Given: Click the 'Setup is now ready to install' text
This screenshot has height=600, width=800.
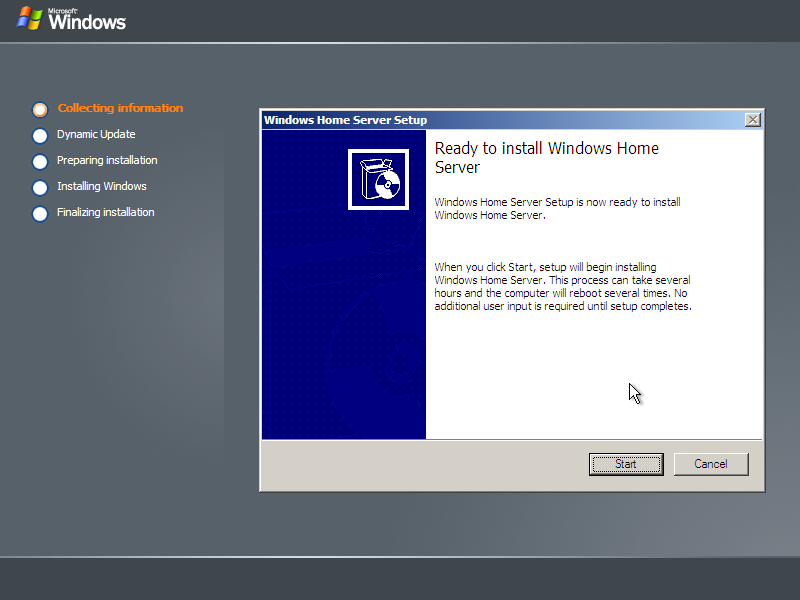Looking at the screenshot, I should (557, 208).
